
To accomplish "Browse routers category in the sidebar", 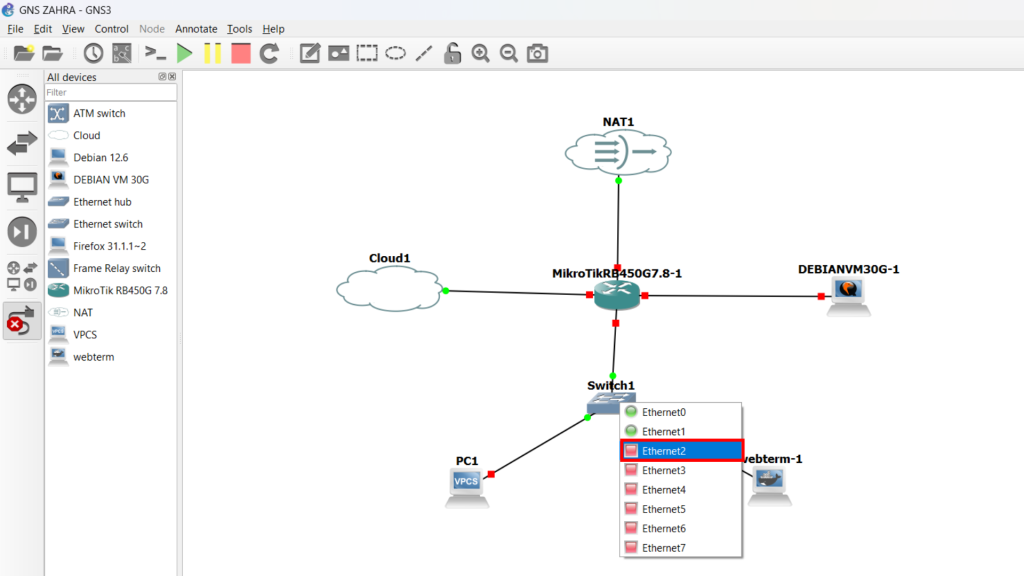I will pos(22,99).
